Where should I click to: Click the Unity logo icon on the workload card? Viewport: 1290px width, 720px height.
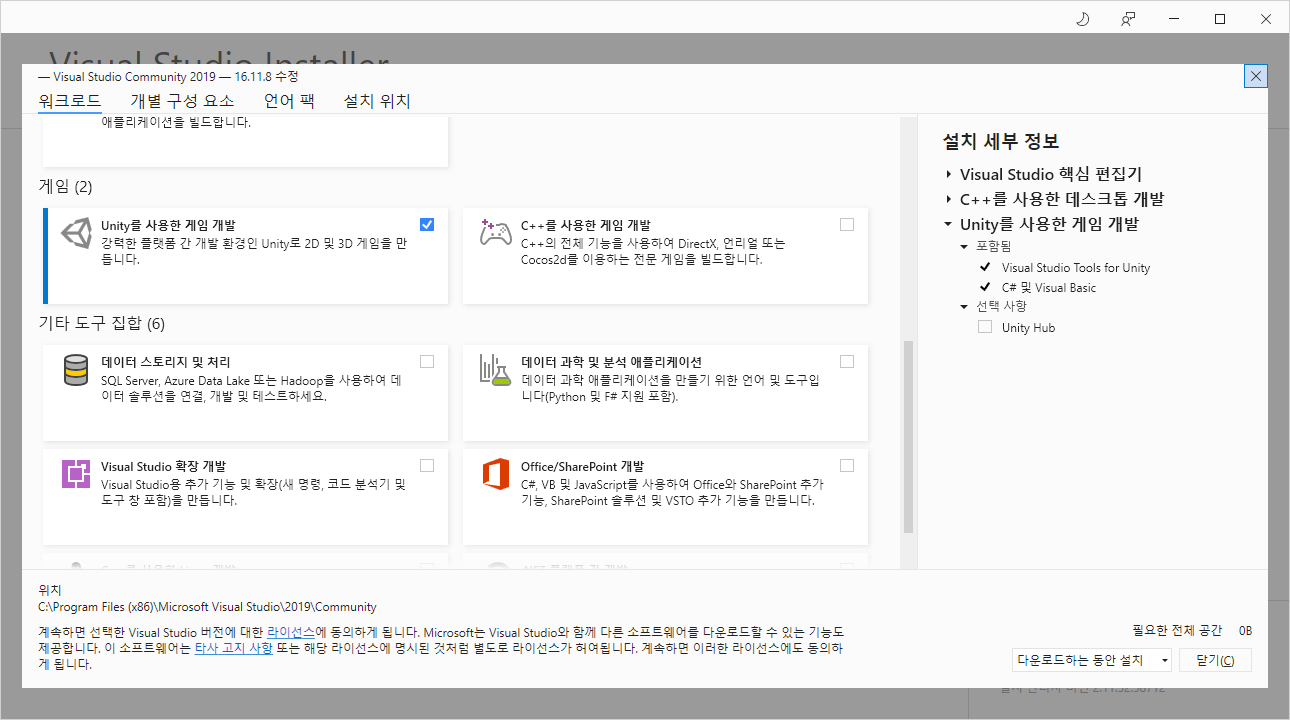76,233
